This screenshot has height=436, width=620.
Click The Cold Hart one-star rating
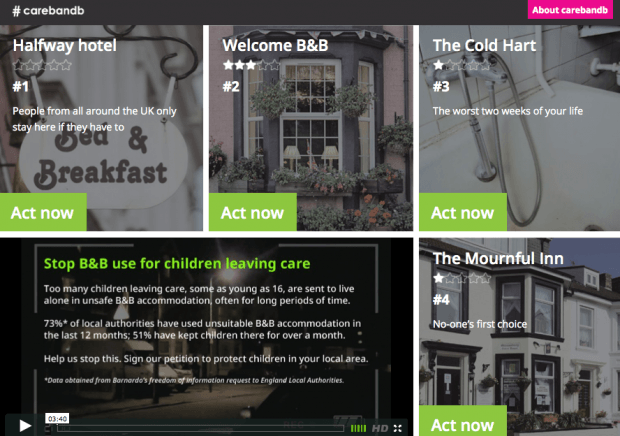461,65
